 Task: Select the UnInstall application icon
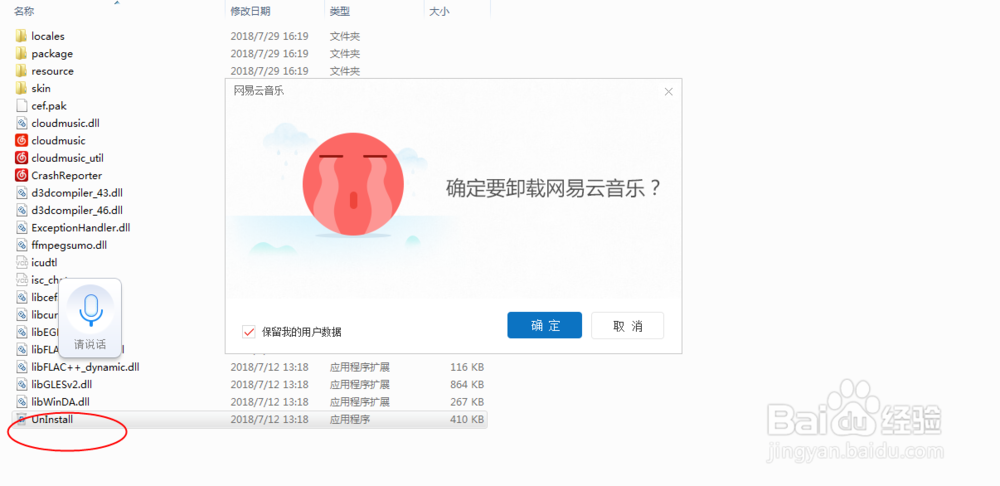tap(21, 419)
